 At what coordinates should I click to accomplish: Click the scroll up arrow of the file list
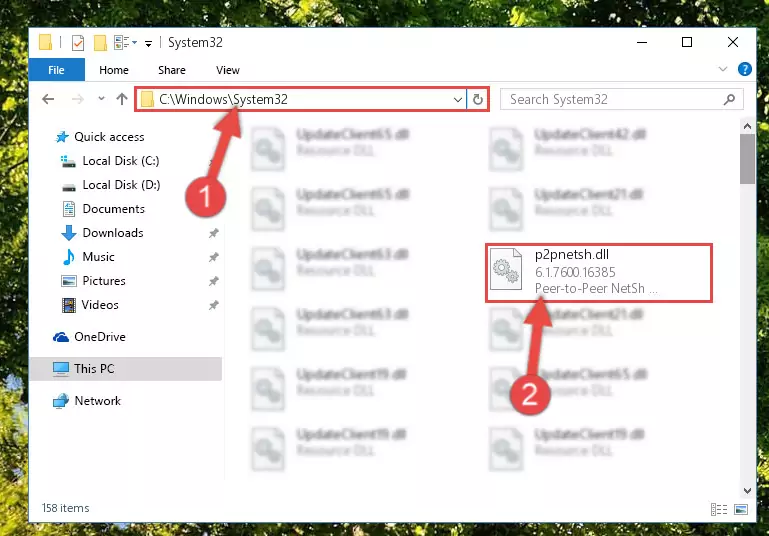click(x=747, y=127)
